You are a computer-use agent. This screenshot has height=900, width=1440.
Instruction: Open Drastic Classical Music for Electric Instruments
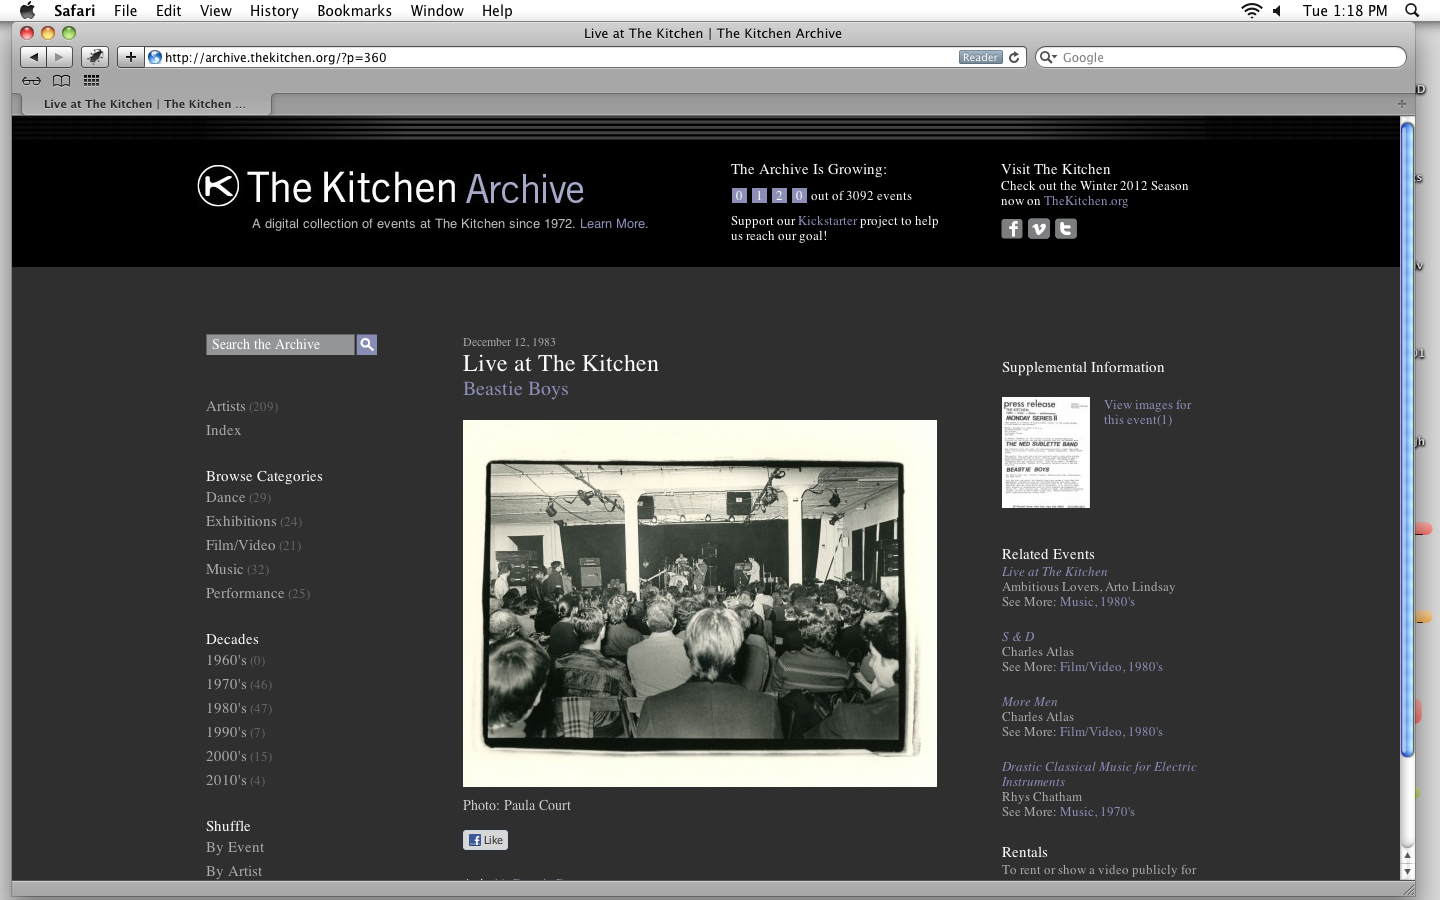[x=1099, y=774]
